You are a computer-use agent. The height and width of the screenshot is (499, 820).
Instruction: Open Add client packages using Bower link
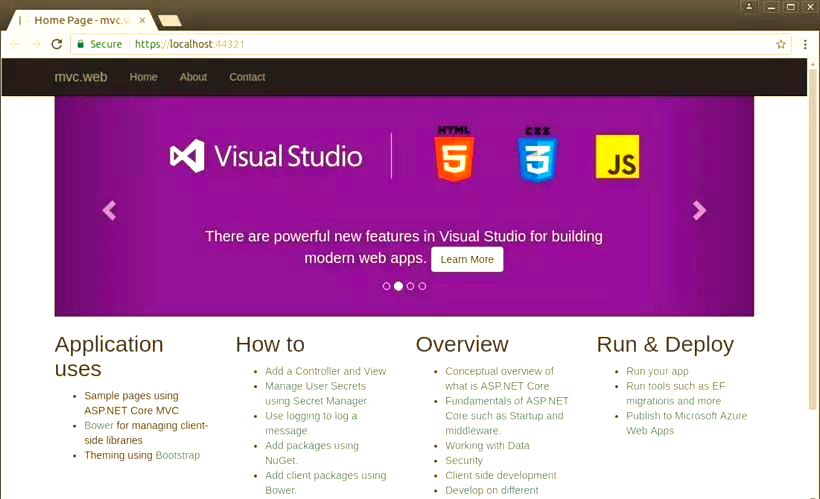pos(326,483)
